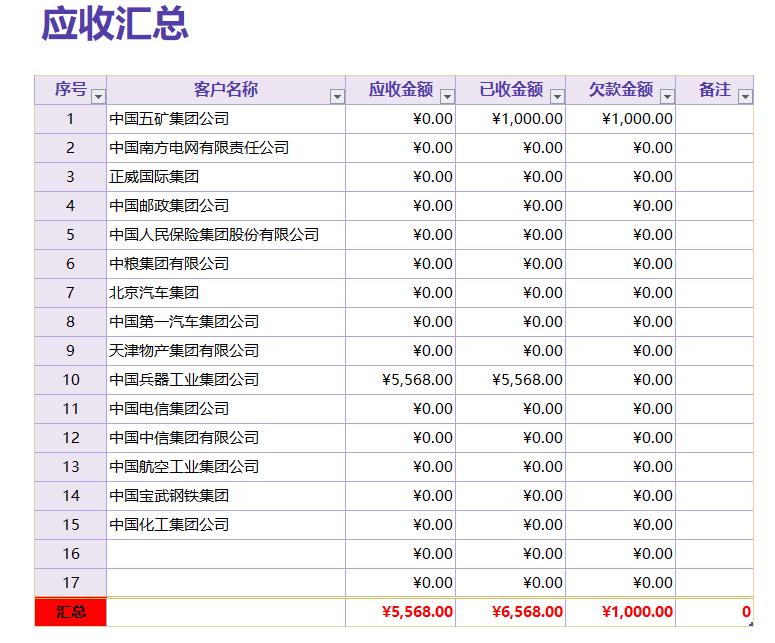
Task: Click serial number 5 cell
Action: tap(71, 235)
